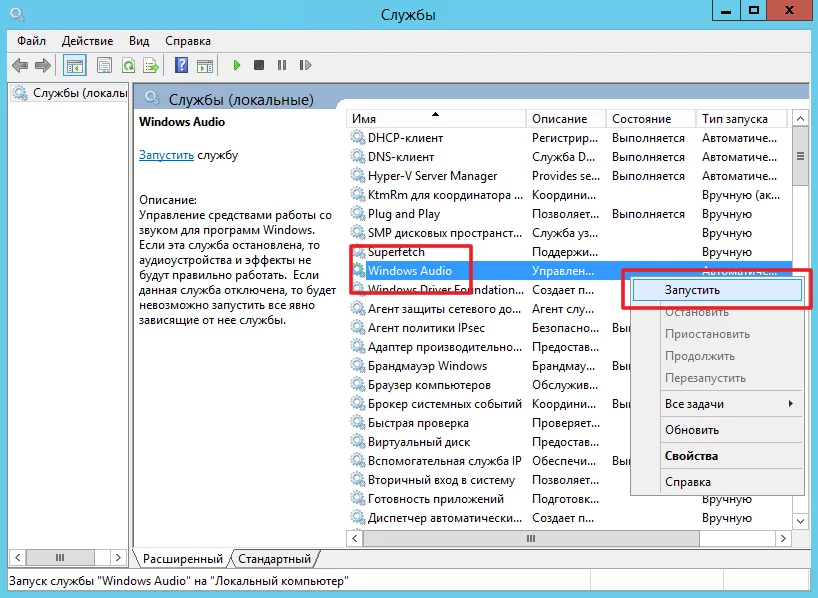This screenshot has width=818, height=598.
Task: Select Свойства in the context menu
Action: tap(692, 456)
